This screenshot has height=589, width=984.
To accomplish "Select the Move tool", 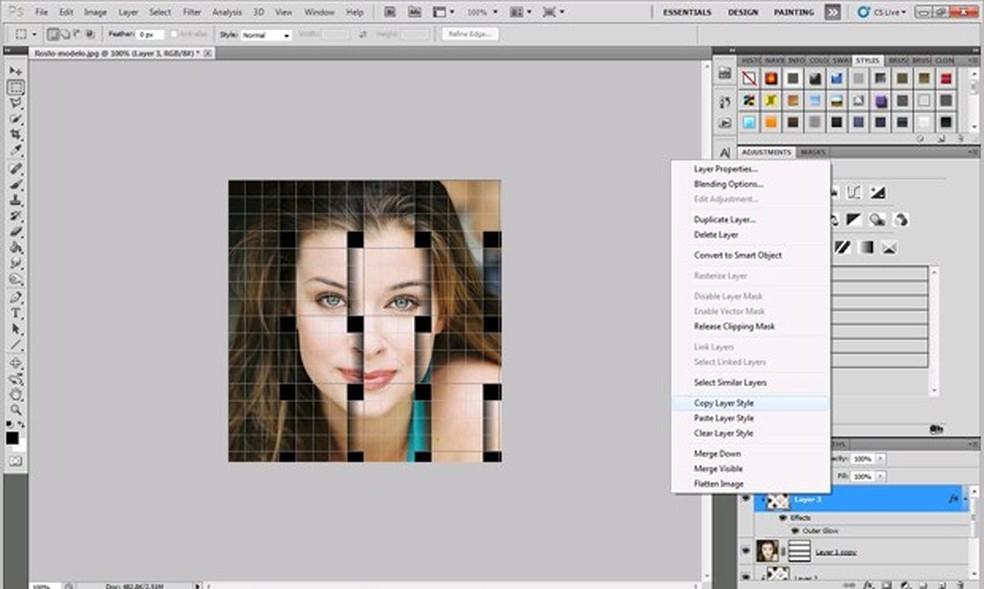I will pos(16,73).
